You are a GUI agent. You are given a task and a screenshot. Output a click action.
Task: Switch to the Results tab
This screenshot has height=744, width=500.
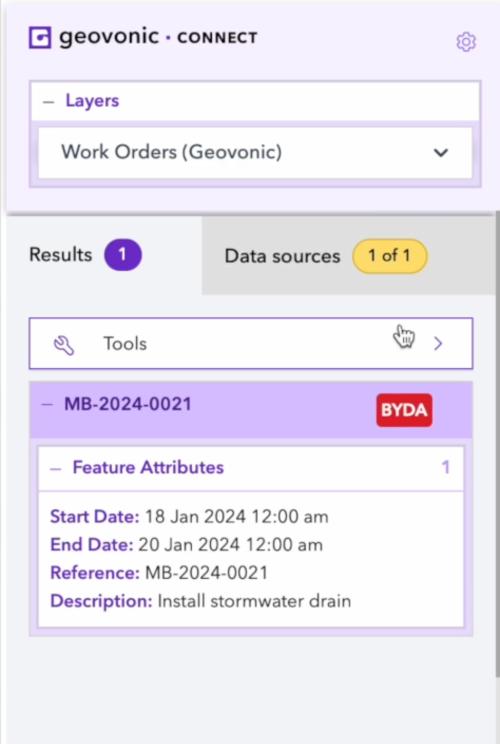click(x=104, y=255)
